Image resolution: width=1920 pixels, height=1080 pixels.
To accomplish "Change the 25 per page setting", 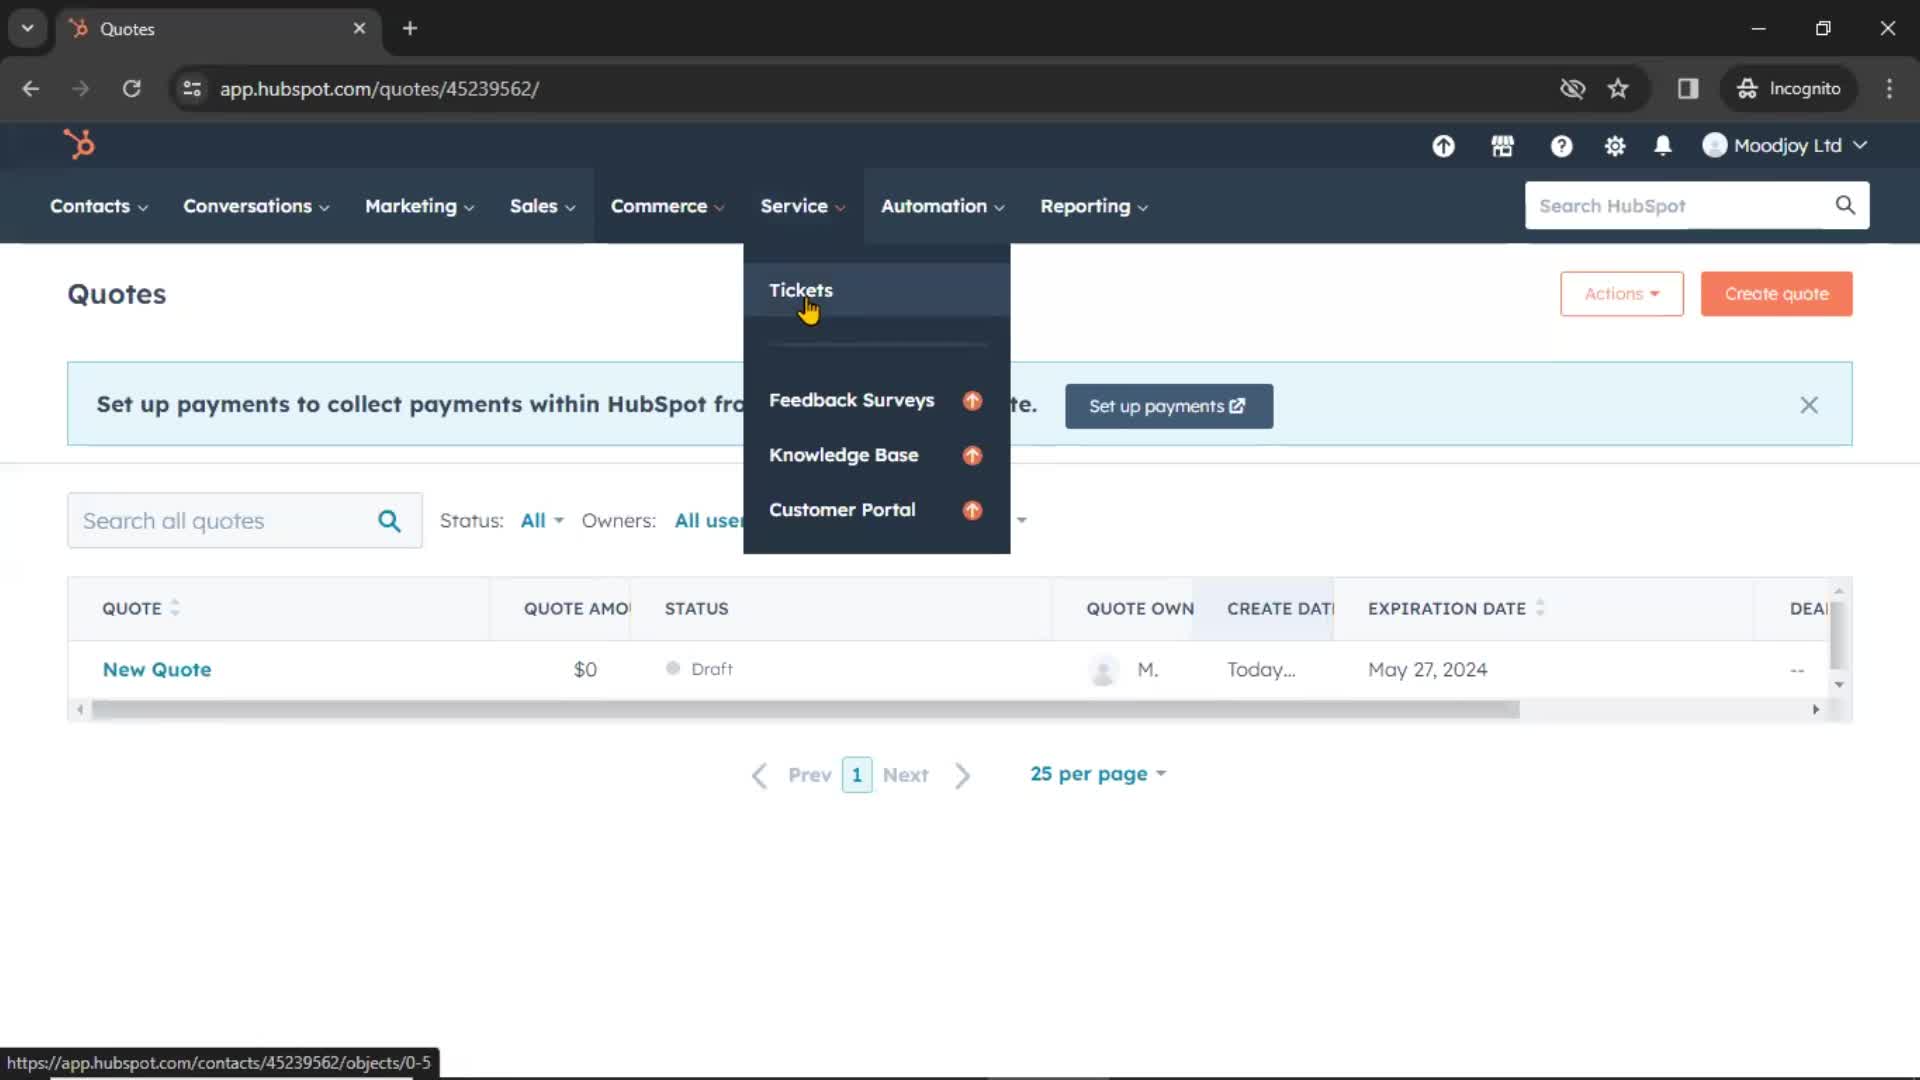I will pyautogui.click(x=1098, y=774).
